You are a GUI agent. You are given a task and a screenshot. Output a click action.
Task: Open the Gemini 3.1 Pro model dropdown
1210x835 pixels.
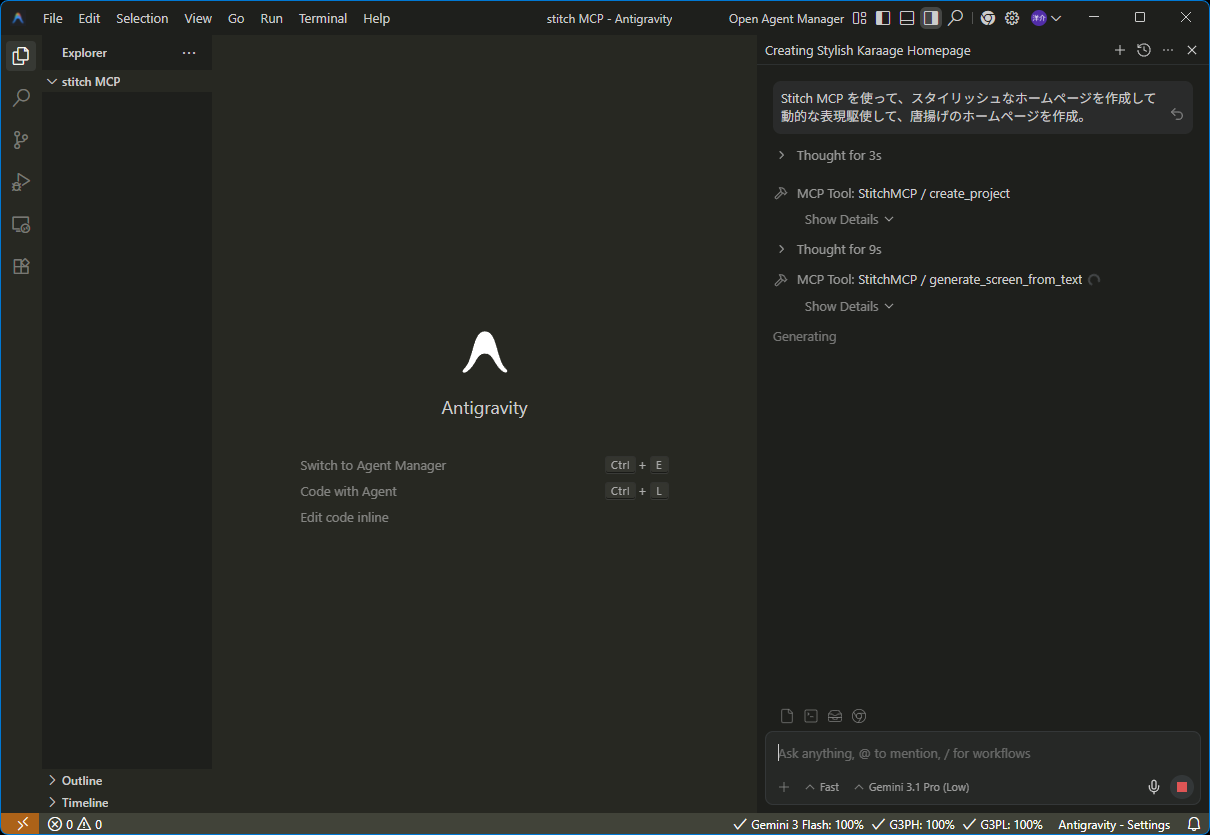(x=911, y=787)
